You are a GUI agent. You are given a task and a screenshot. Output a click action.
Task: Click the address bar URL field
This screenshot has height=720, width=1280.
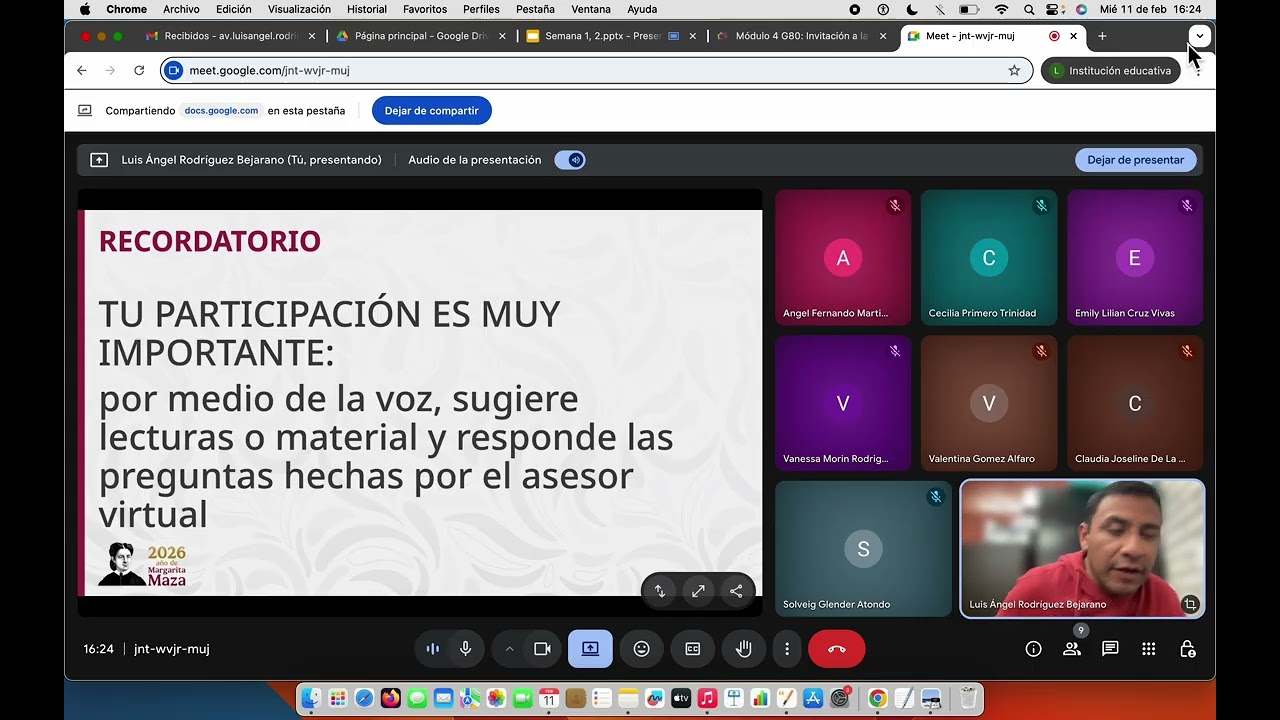tap(596, 71)
